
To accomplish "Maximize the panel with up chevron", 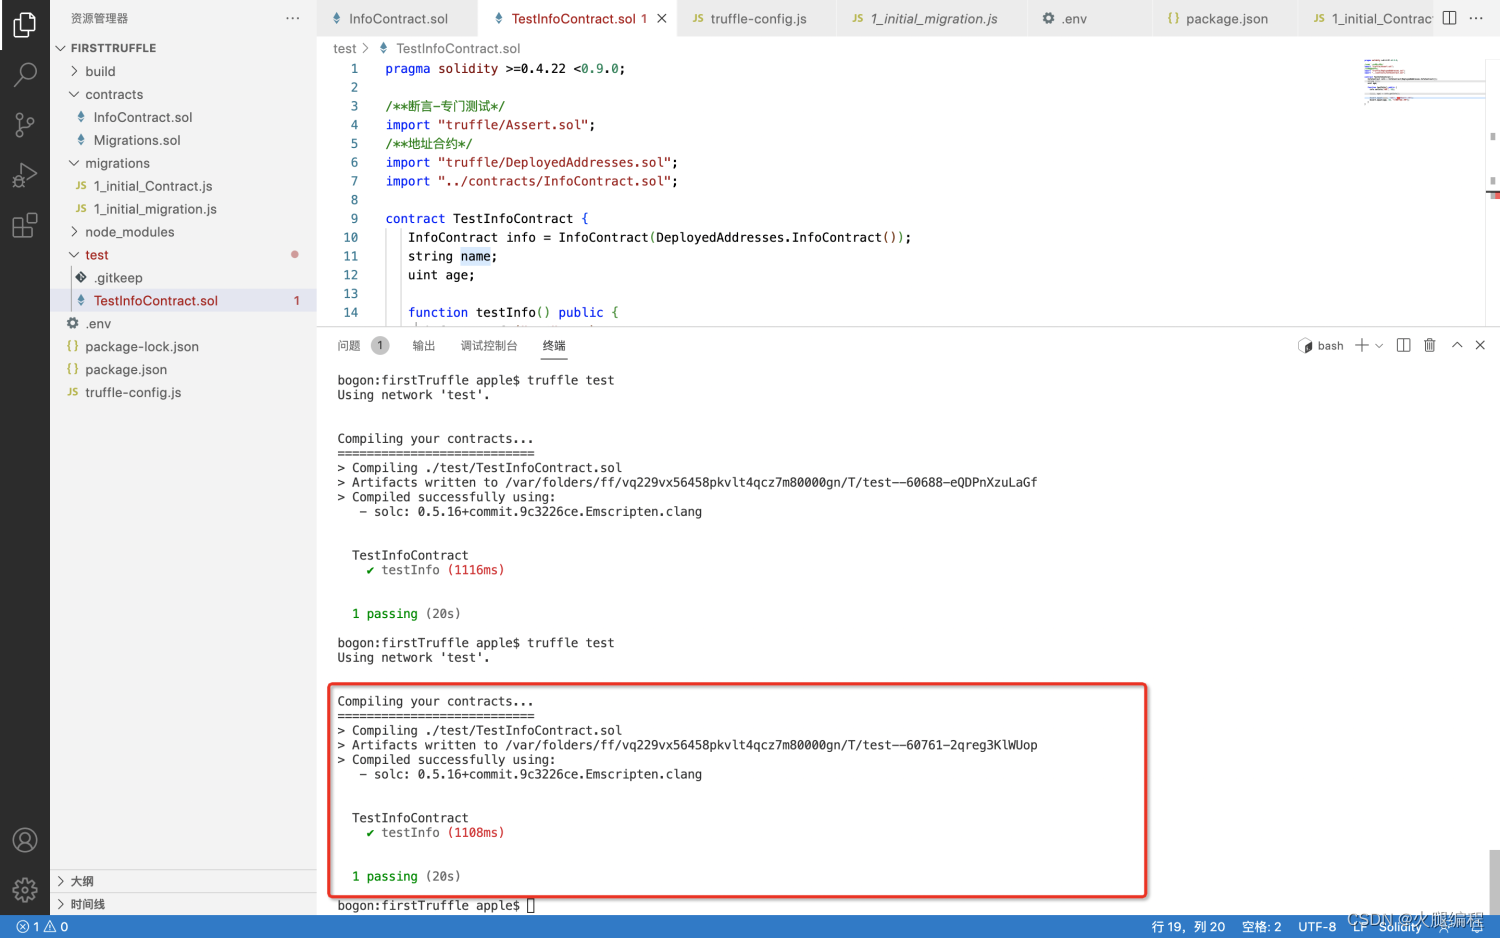I will [1457, 345].
